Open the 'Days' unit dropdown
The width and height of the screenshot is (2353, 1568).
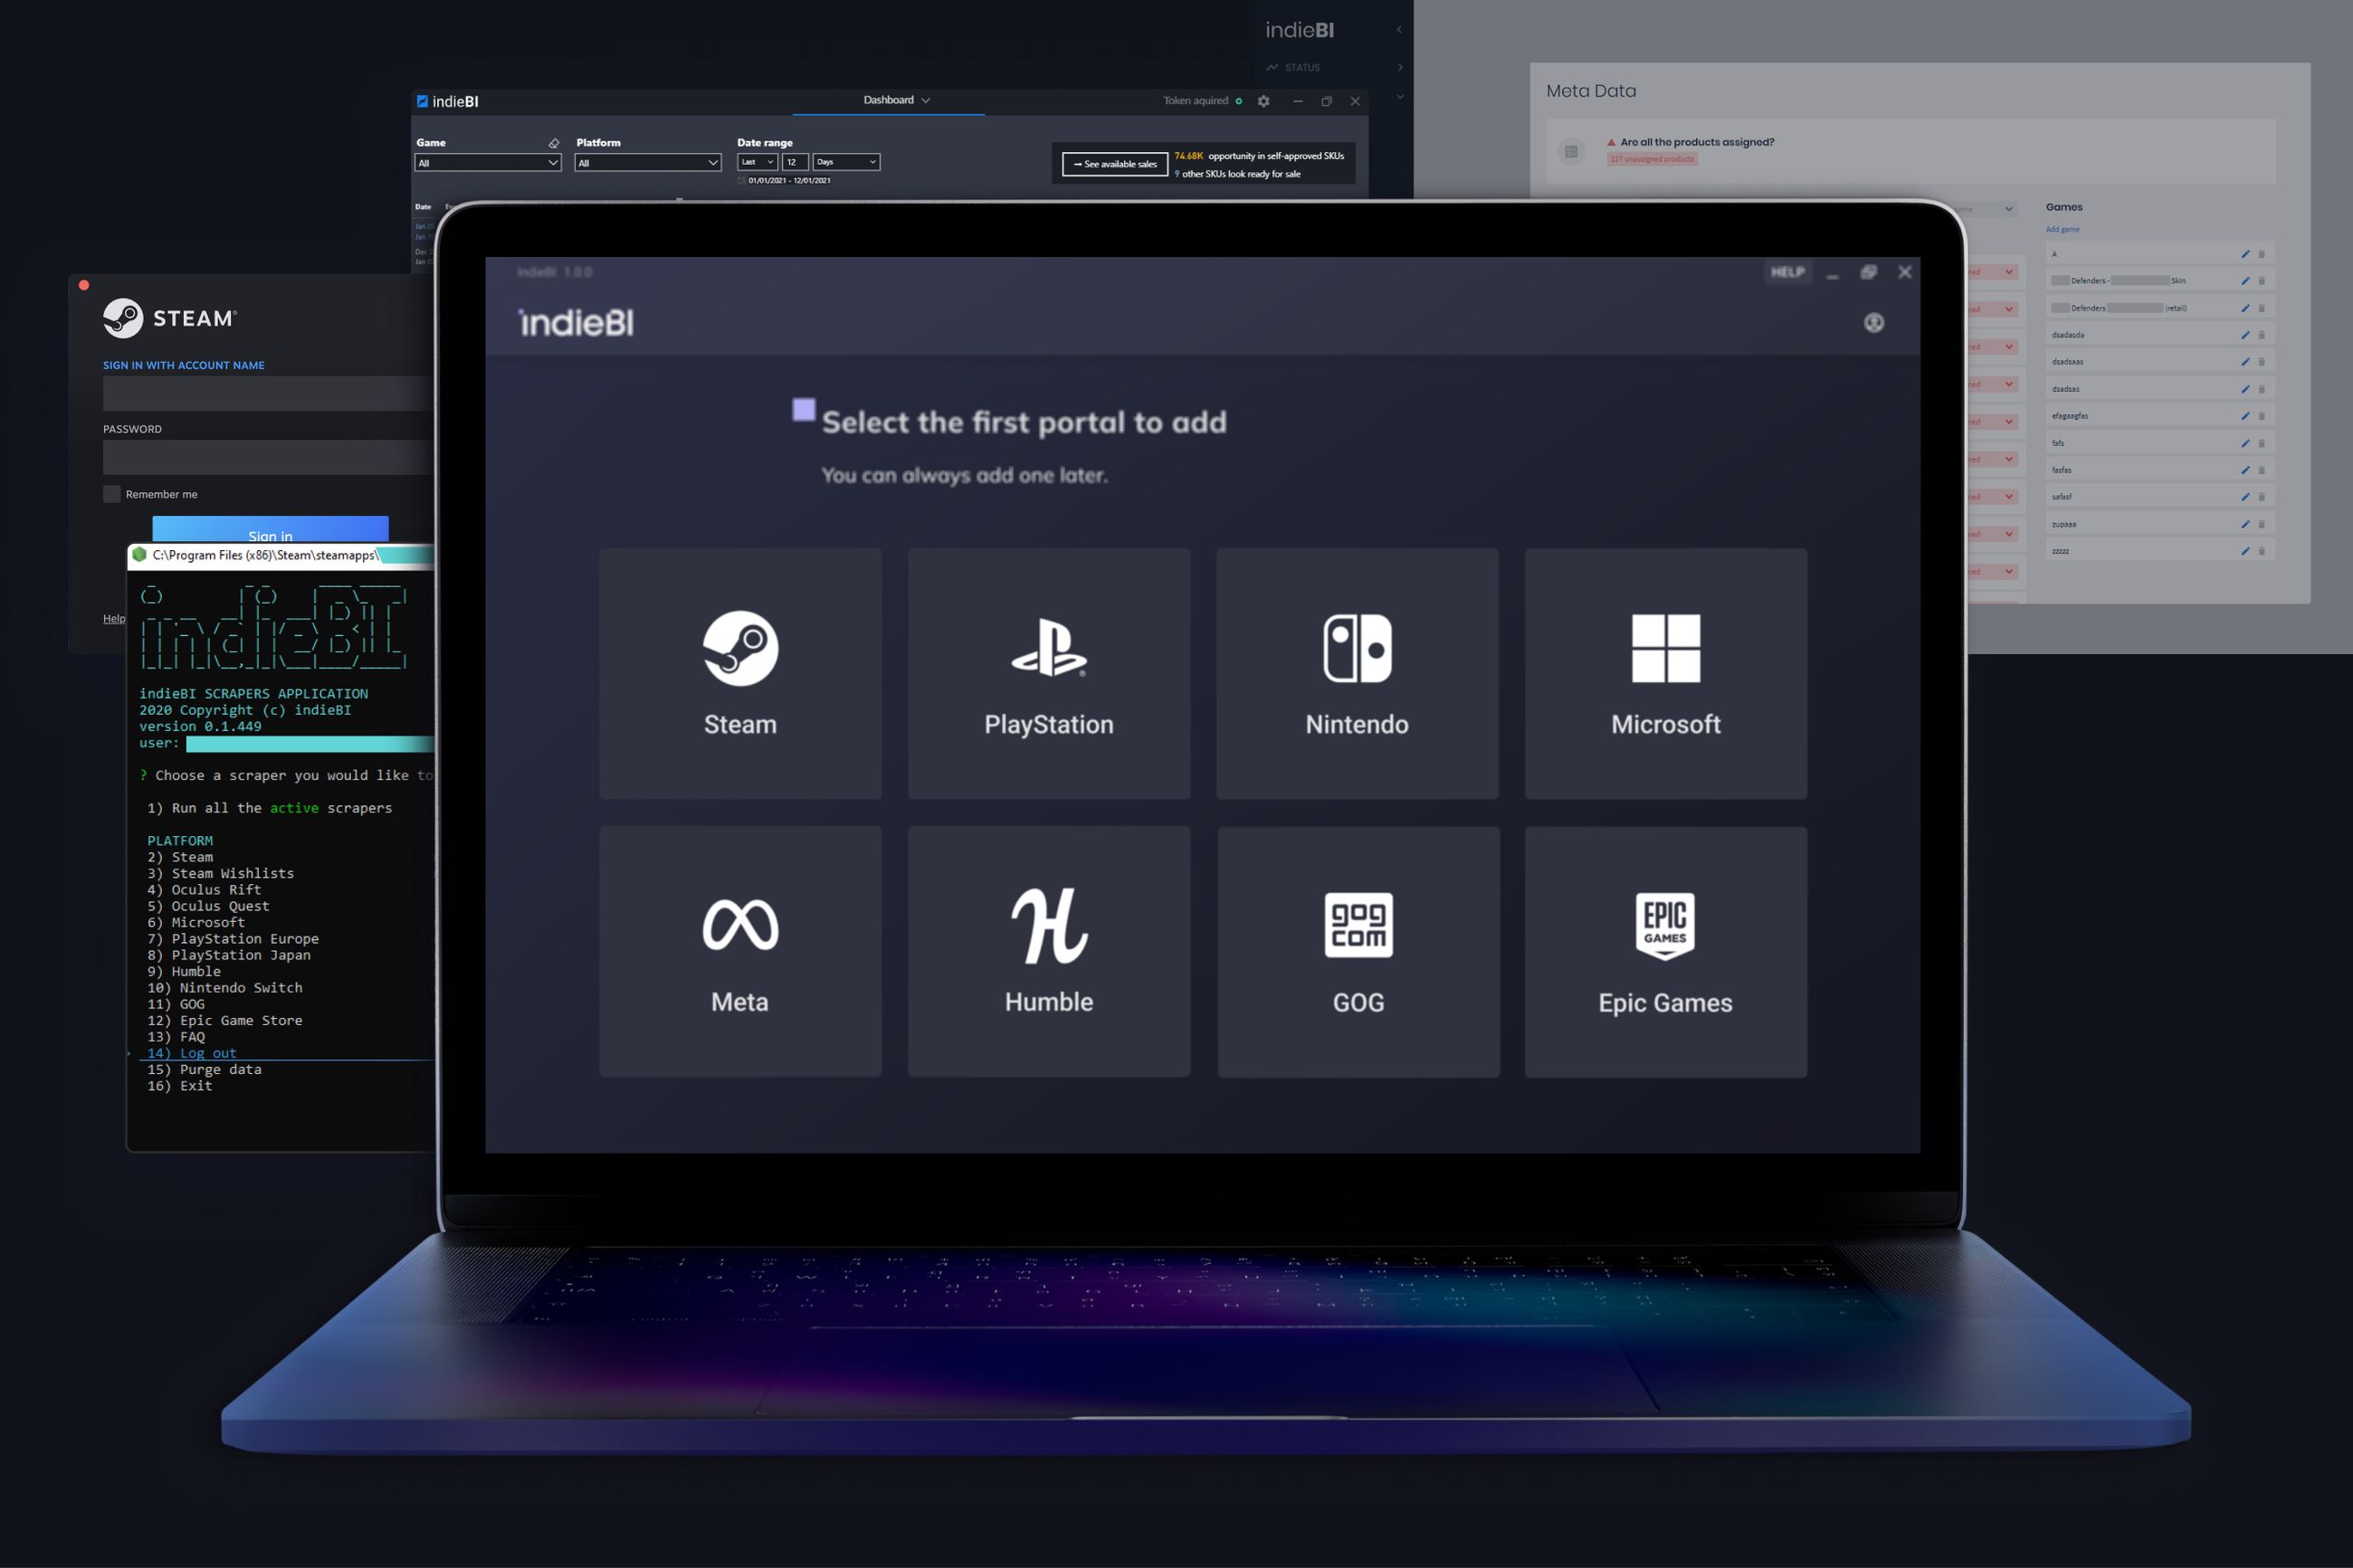point(846,162)
